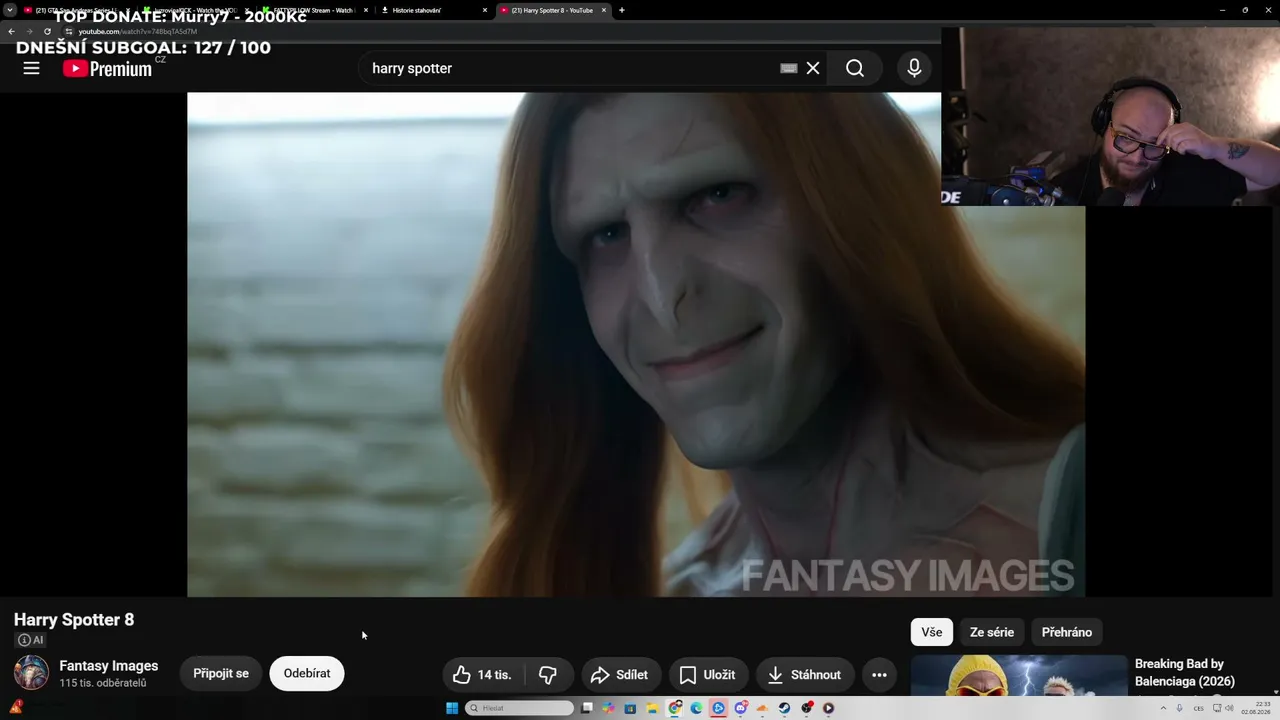The width and height of the screenshot is (1280, 720).
Task: Select the Ze série filter chip
Action: click(992, 632)
